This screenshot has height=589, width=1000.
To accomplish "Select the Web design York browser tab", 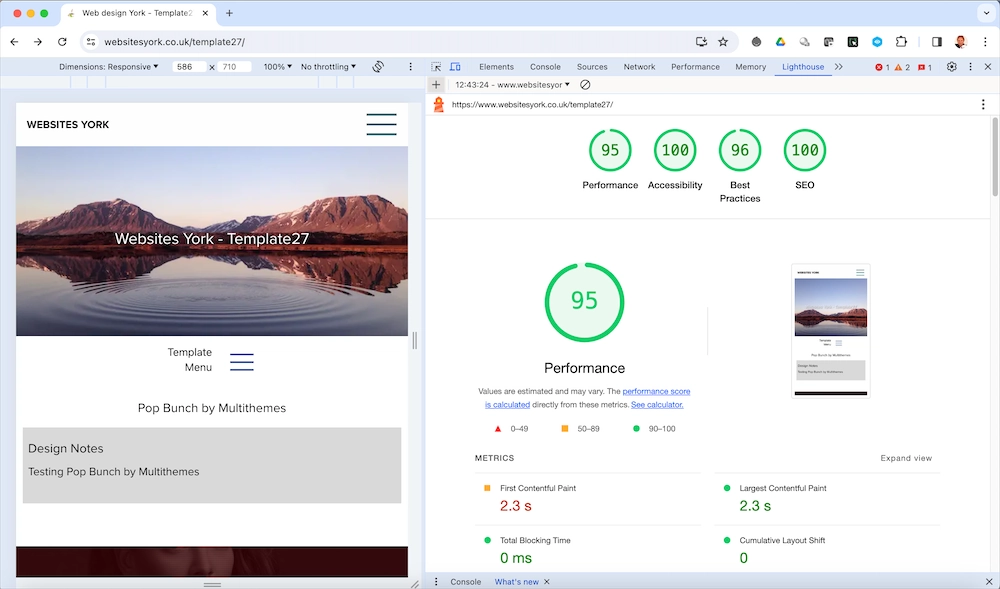I will [137, 13].
